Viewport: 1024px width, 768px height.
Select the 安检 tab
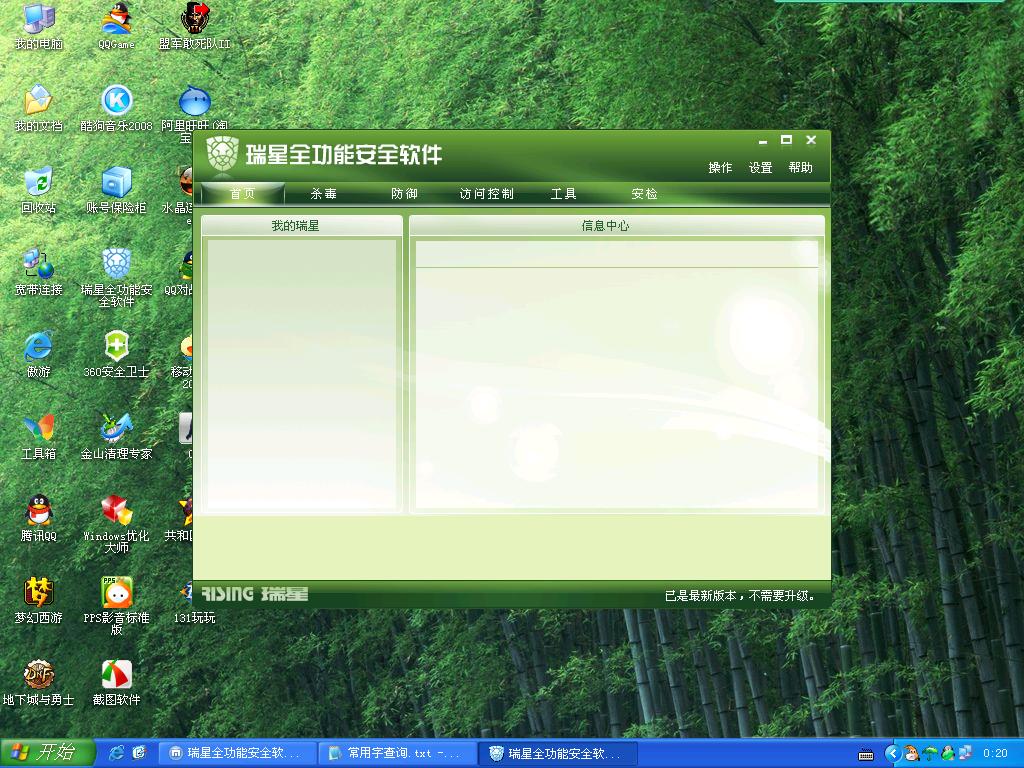[x=644, y=194]
